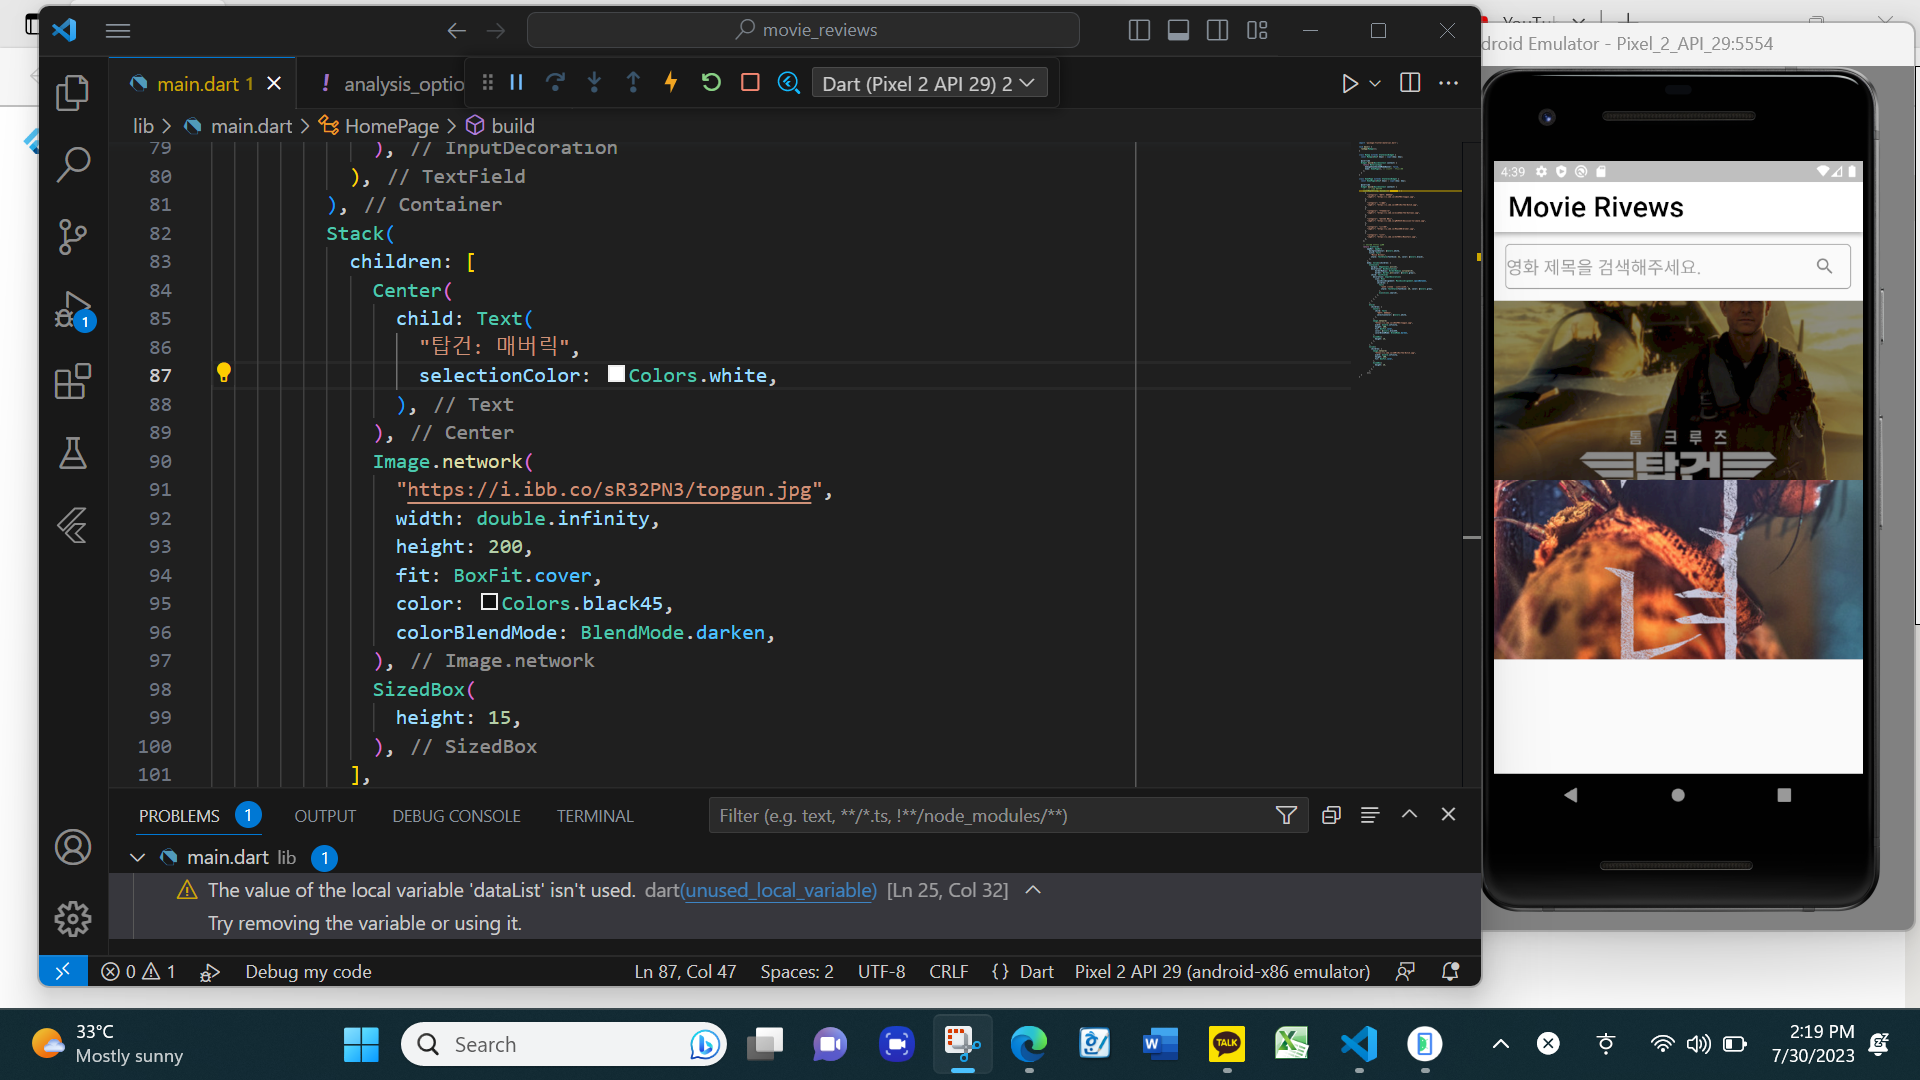Toggle the secondary side bar layout
Screen dimensions: 1920x1080
(1217, 30)
